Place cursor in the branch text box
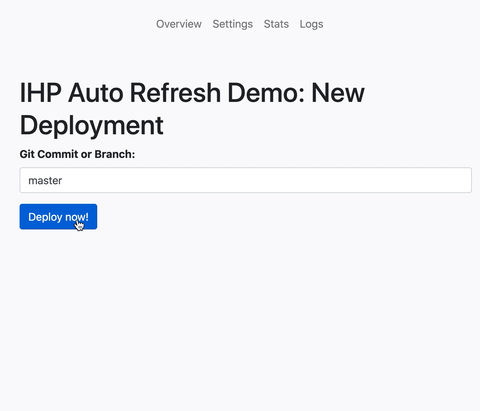480x411 pixels. tap(246, 180)
